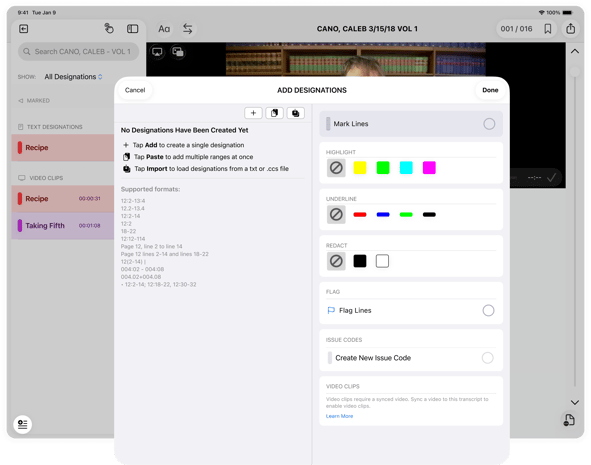
Task: Tap the touch gesture hand icon
Action: click(x=109, y=29)
